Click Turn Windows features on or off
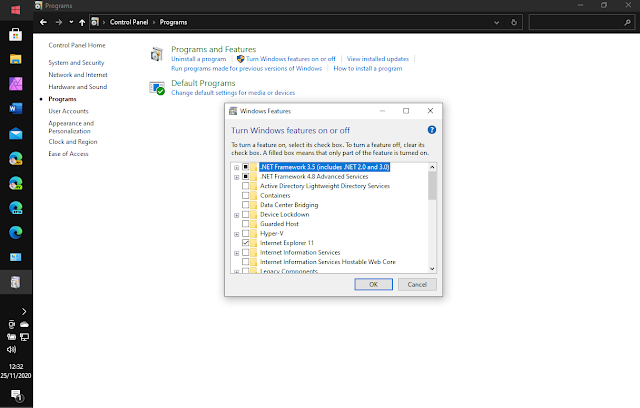640x408 pixels. pyautogui.click(x=290, y=59)
